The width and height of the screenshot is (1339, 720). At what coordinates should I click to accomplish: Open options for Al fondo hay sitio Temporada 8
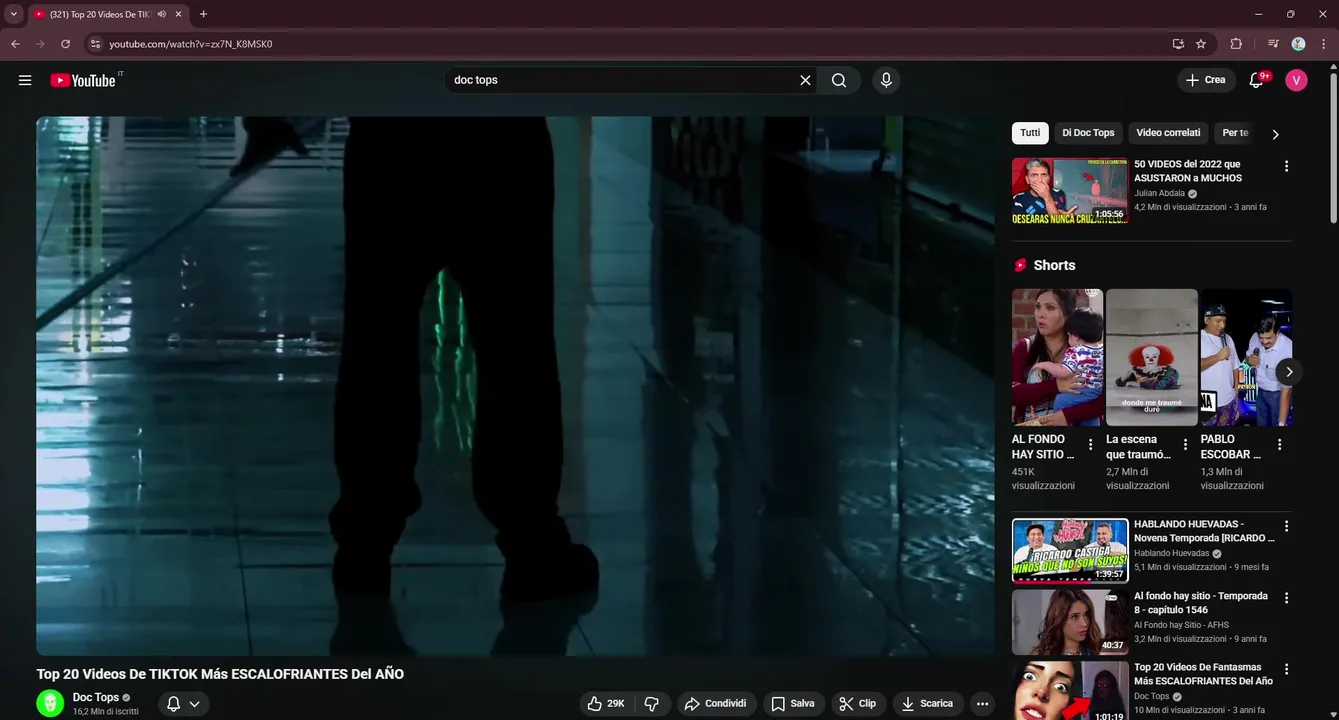click(1286, 598)
